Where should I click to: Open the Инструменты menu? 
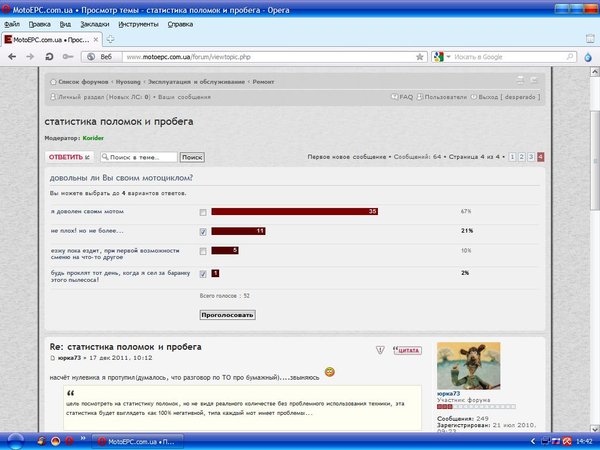coord(138,24)
